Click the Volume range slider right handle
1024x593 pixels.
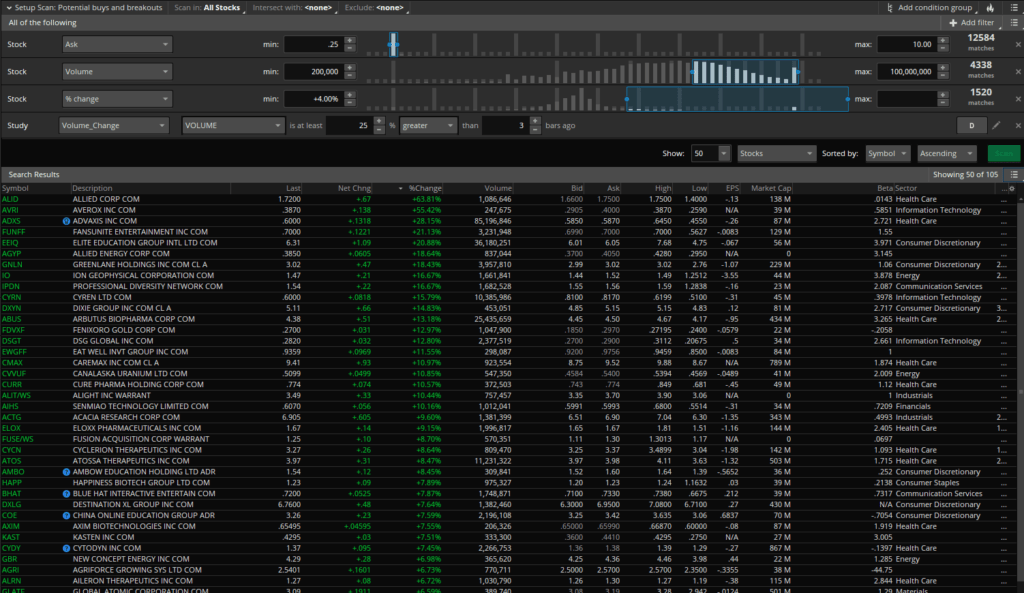797,72
